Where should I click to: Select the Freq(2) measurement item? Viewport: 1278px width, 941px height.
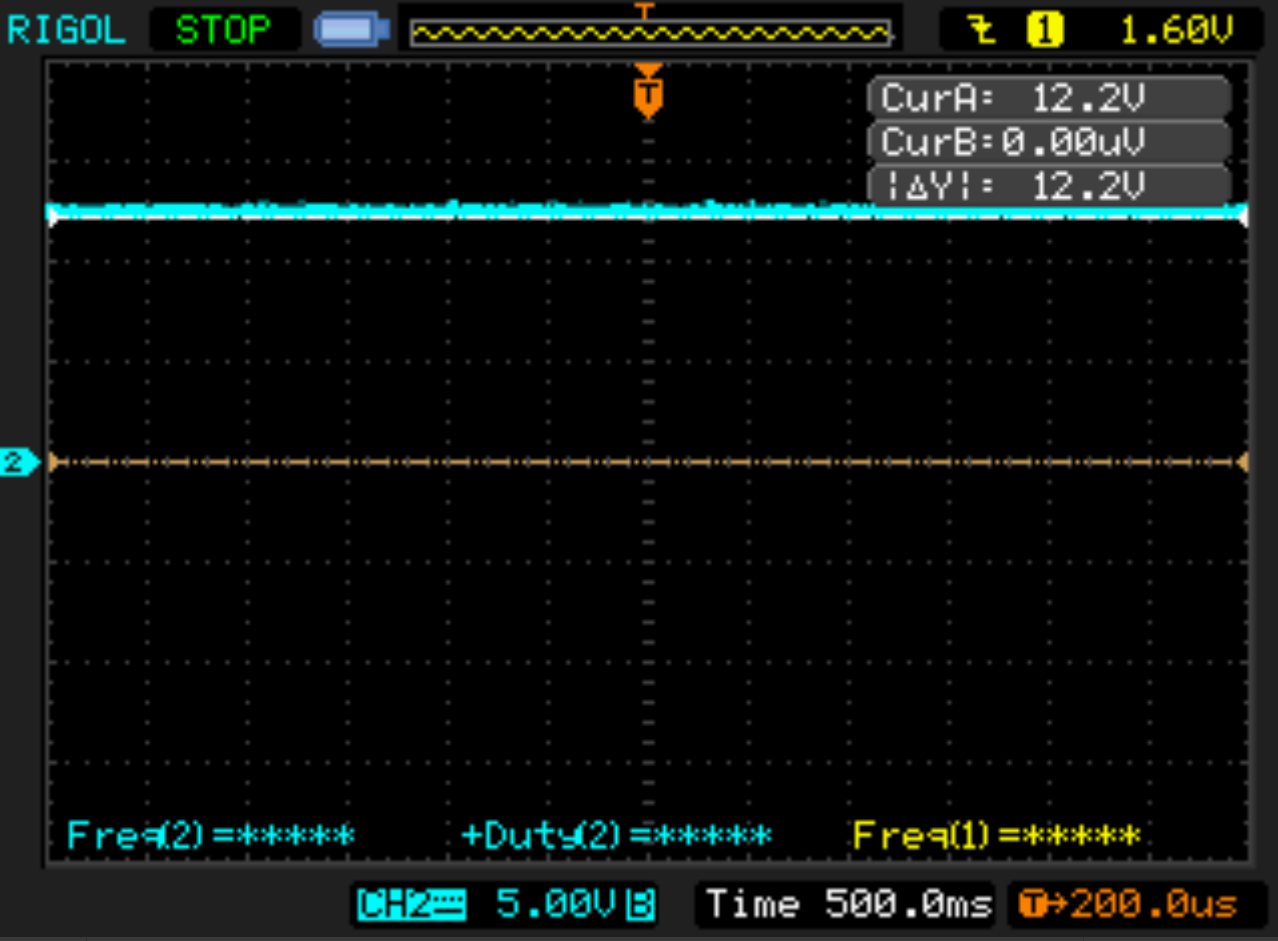coord(211,835)
